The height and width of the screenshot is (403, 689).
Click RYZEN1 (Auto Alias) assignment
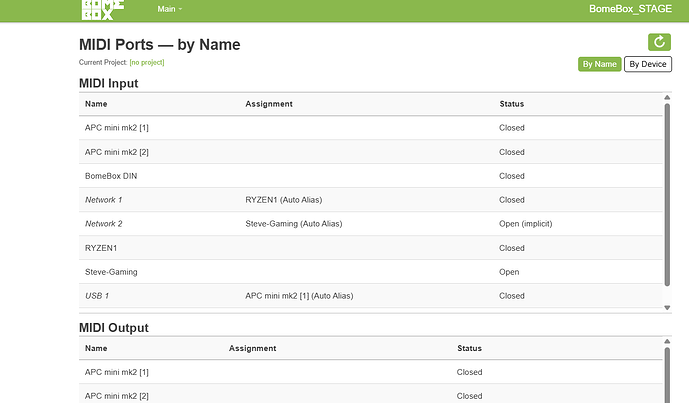(283, 200)
